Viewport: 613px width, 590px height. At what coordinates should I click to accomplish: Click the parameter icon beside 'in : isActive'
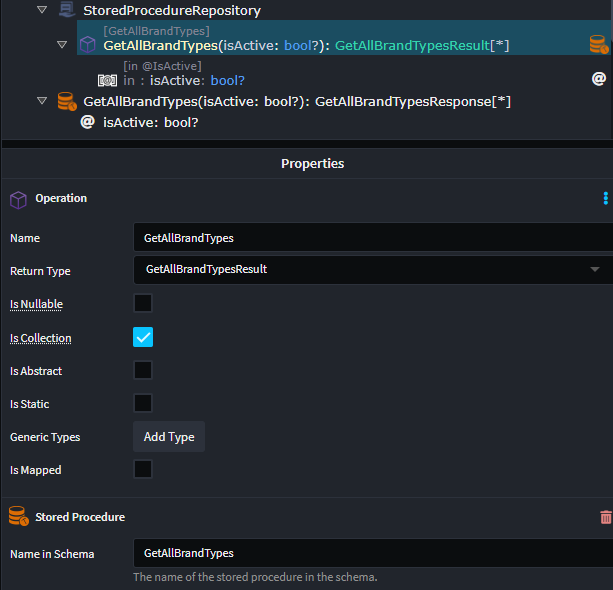pyautogui.click(x=107, y=81)
